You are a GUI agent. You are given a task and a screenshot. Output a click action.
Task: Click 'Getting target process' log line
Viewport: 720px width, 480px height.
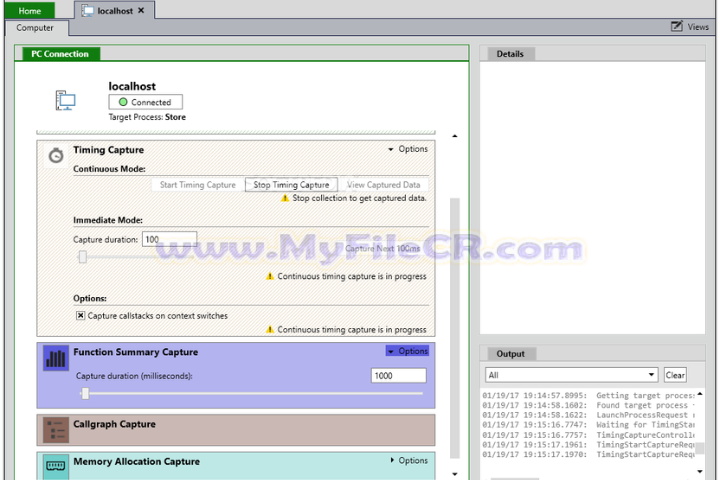[589, 395]
